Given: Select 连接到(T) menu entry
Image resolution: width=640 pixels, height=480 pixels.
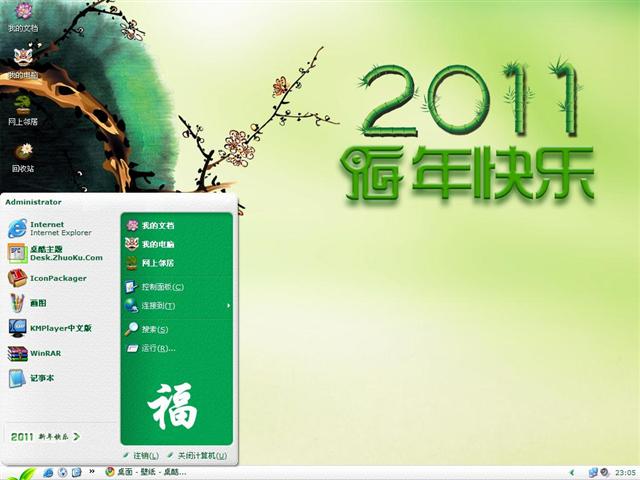Looking at the screenshot, I should click(150, 305).
